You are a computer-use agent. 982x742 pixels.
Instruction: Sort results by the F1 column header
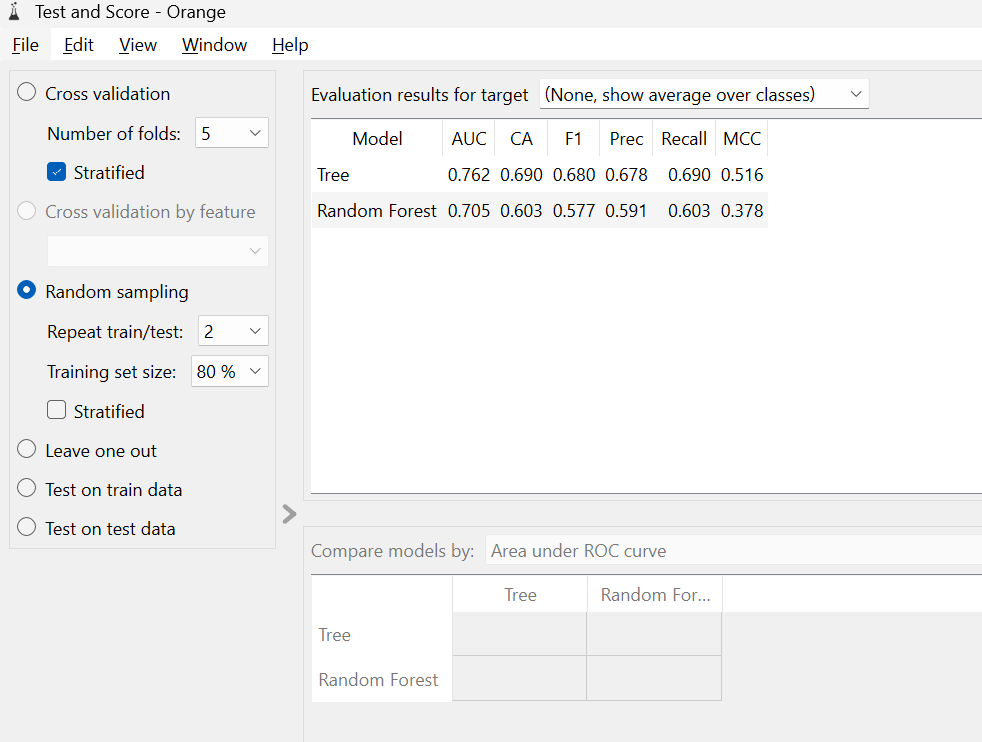tap(574, 139)
